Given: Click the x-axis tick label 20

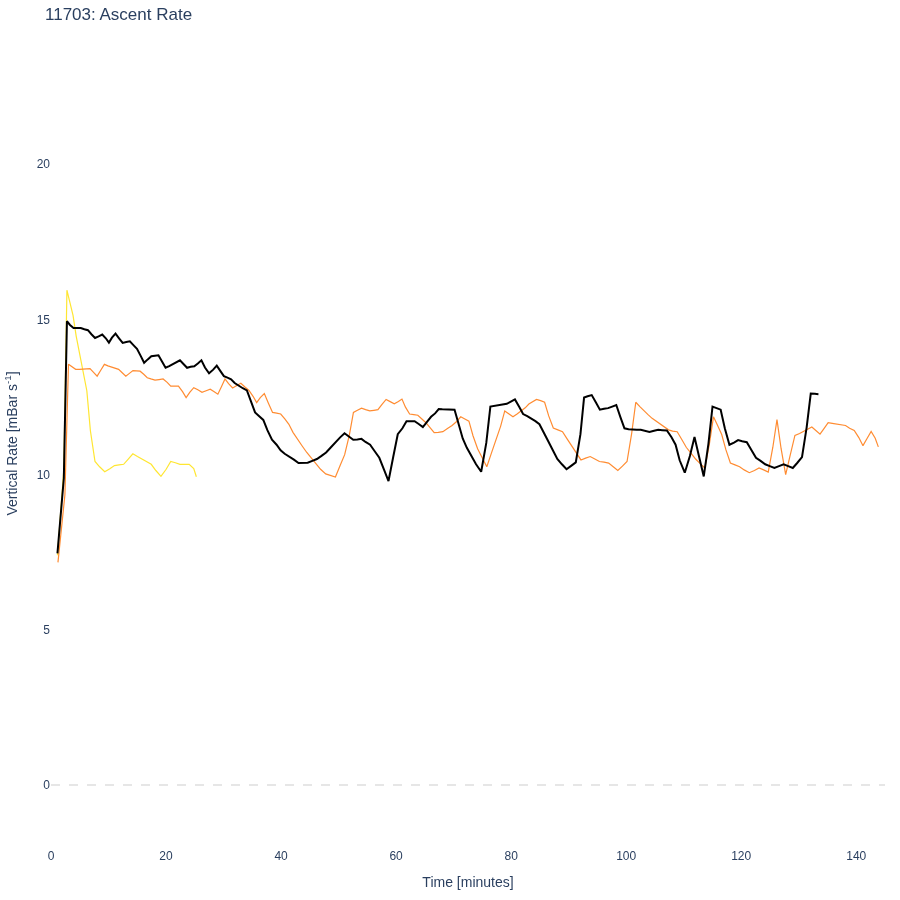Looking at the screenshot, I should (166, 856).
